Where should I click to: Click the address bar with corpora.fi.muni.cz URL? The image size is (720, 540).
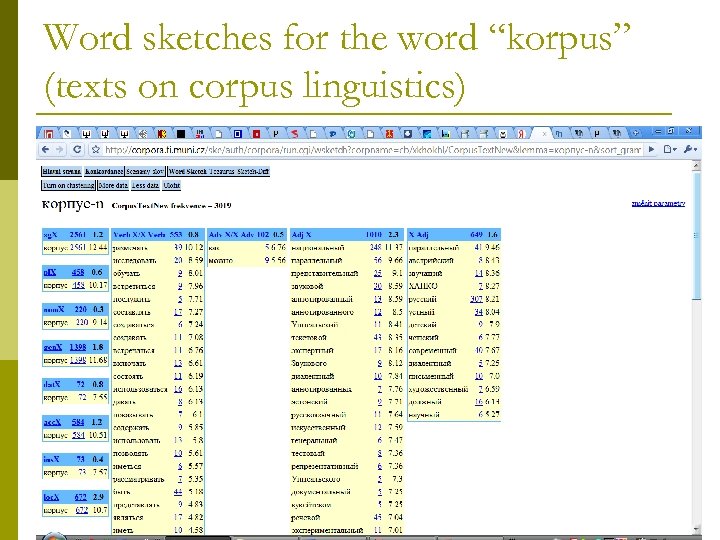pos(372,149)
